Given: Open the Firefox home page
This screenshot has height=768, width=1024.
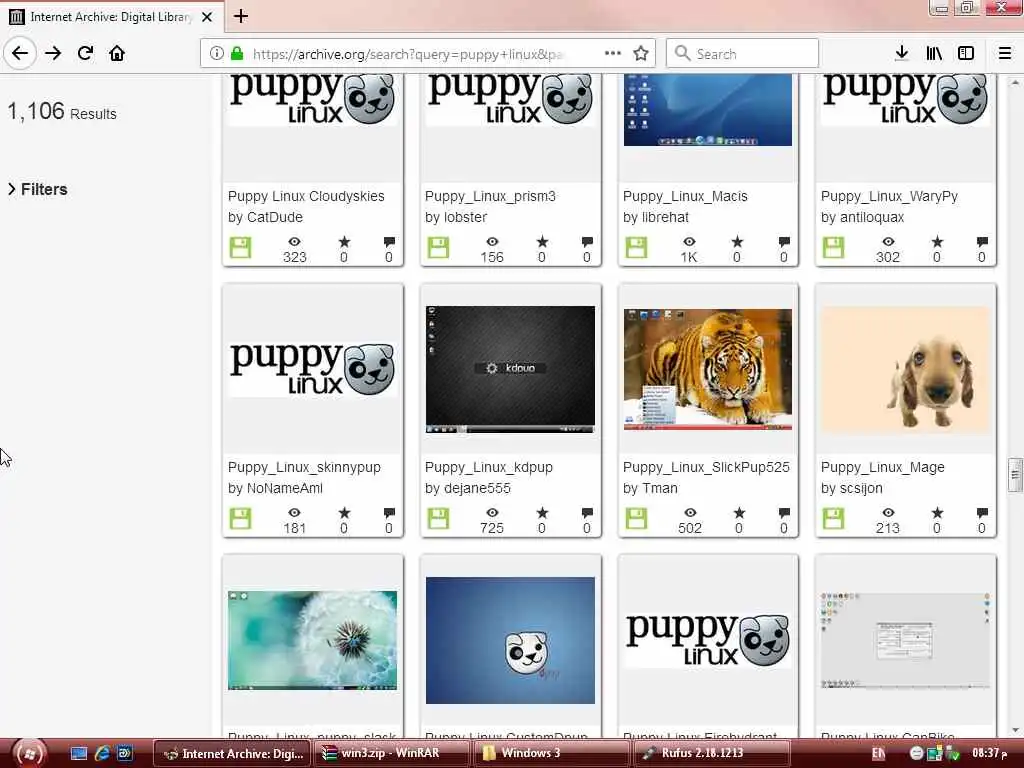Looking at the screenshot, I should pyautogui.click(x=117, y=54).
